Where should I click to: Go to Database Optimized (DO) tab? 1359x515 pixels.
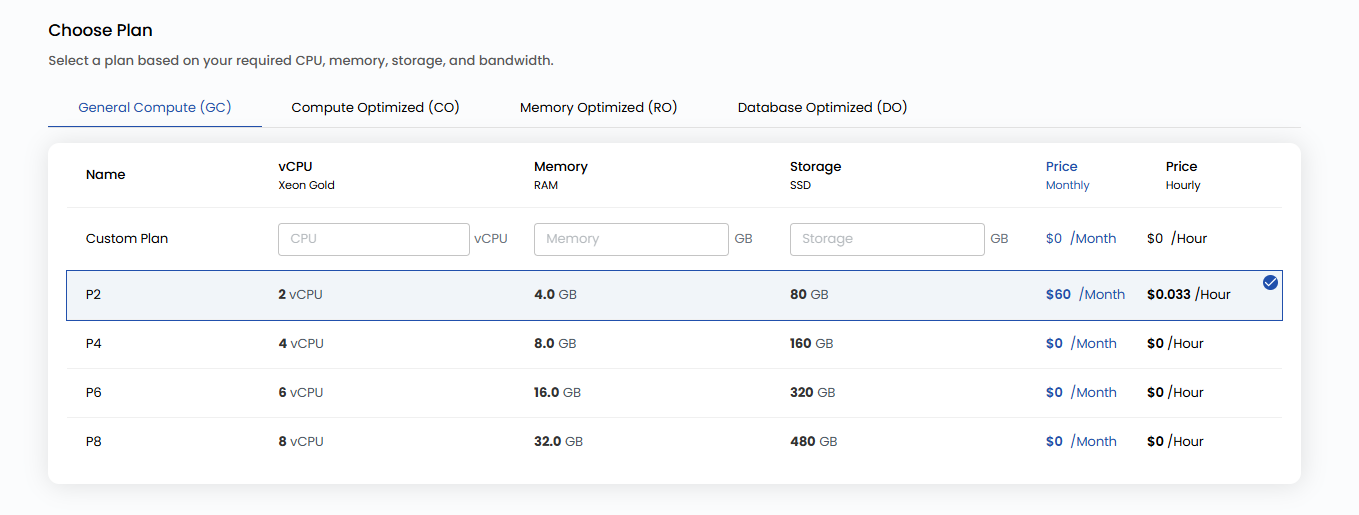[822, 107]
